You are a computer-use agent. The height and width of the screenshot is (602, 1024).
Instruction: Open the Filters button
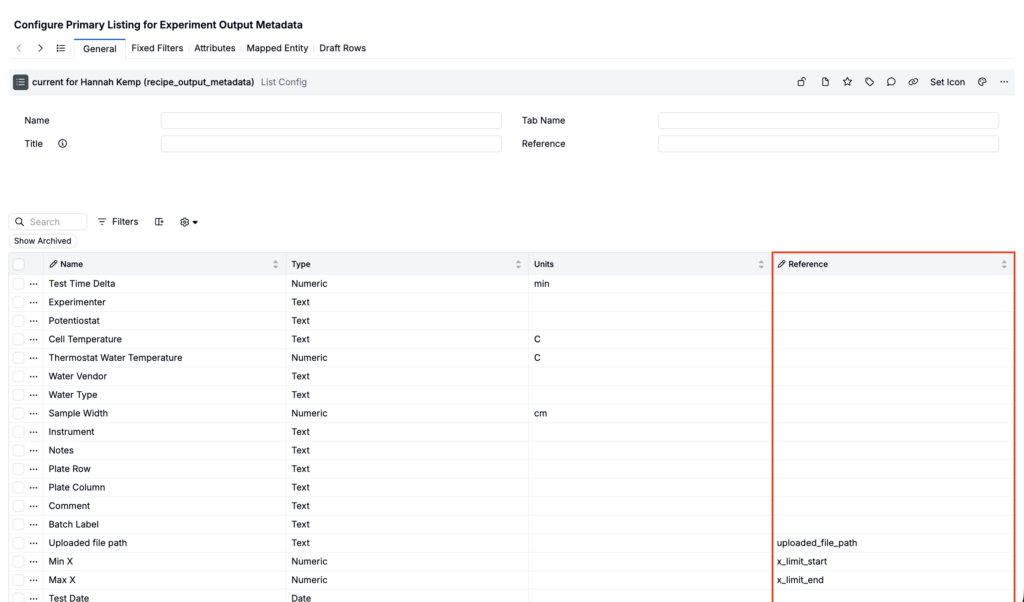[118, 222]
